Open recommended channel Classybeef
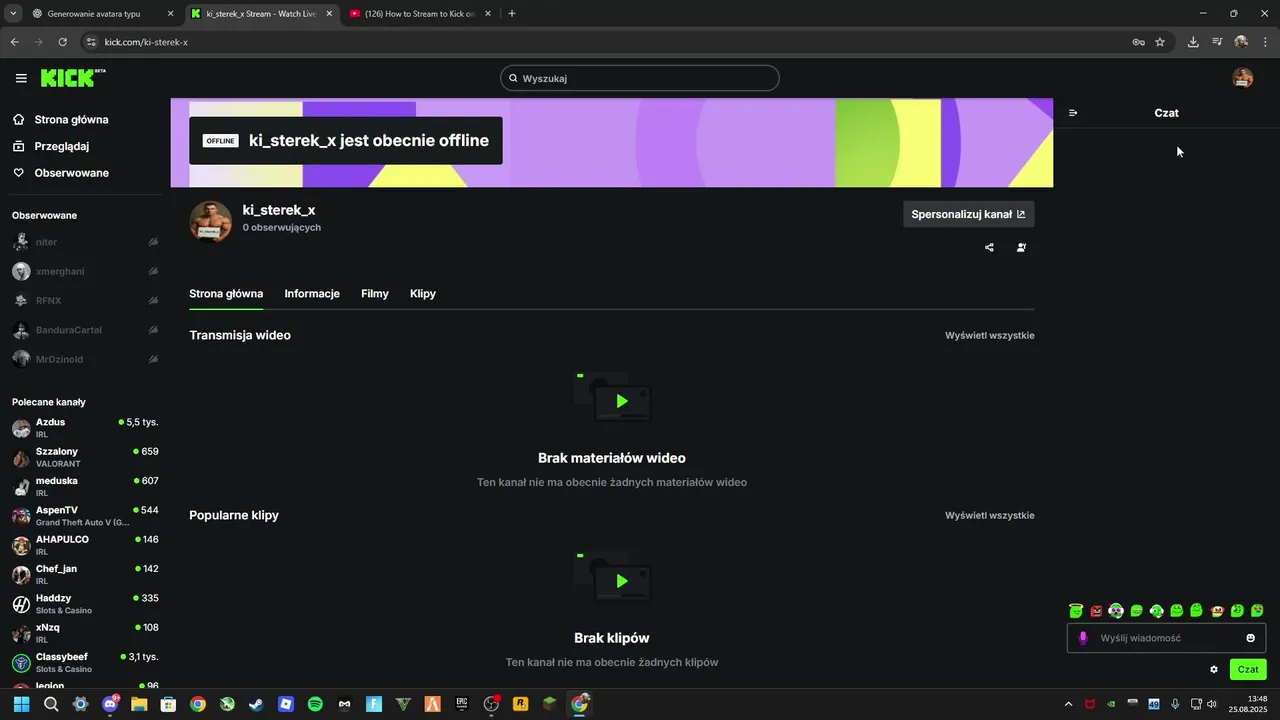Image resolution: width=1280 pixels, height=720 pixels. (85, 662)
